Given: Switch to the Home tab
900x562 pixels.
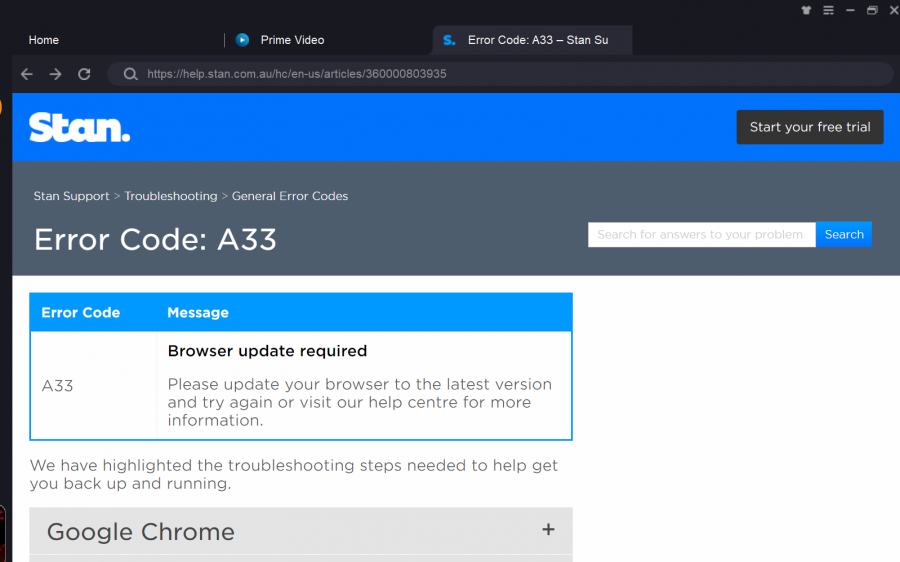Looking at the screenshot, I should tap(44, 40).
